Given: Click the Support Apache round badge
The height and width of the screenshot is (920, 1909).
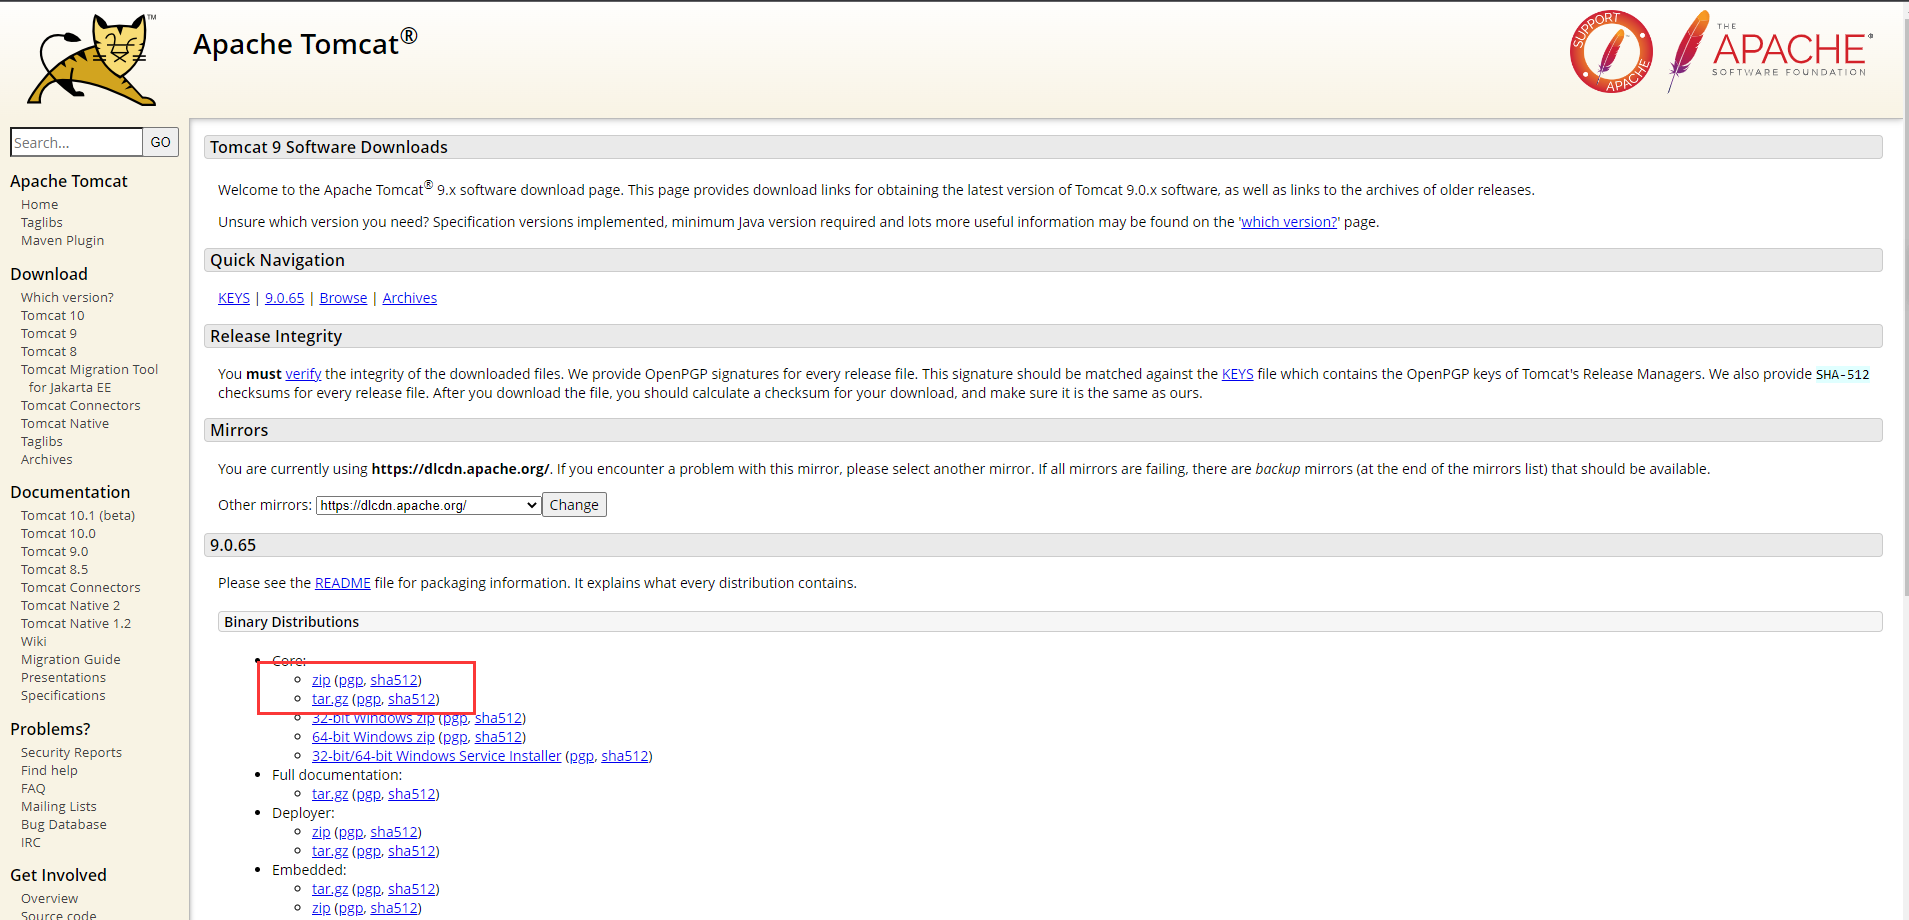Looking at the screenshot, I should [1610, 52].
